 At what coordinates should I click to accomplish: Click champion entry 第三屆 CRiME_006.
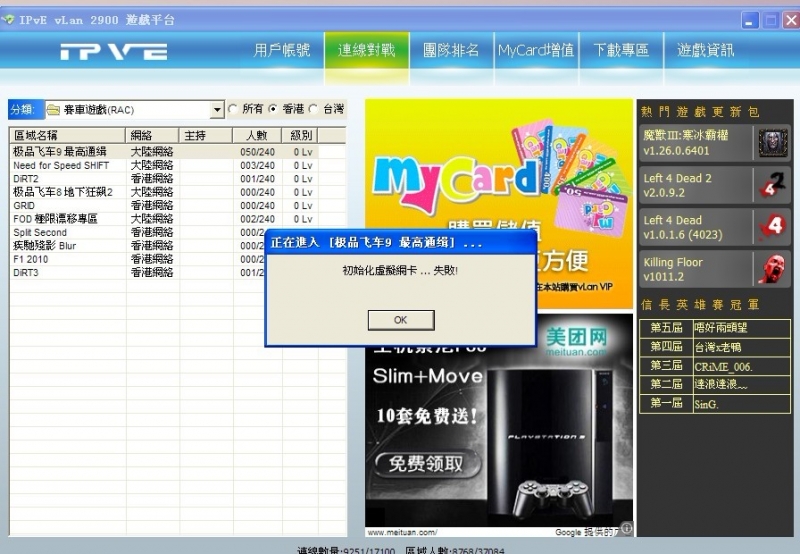[715, 366]
